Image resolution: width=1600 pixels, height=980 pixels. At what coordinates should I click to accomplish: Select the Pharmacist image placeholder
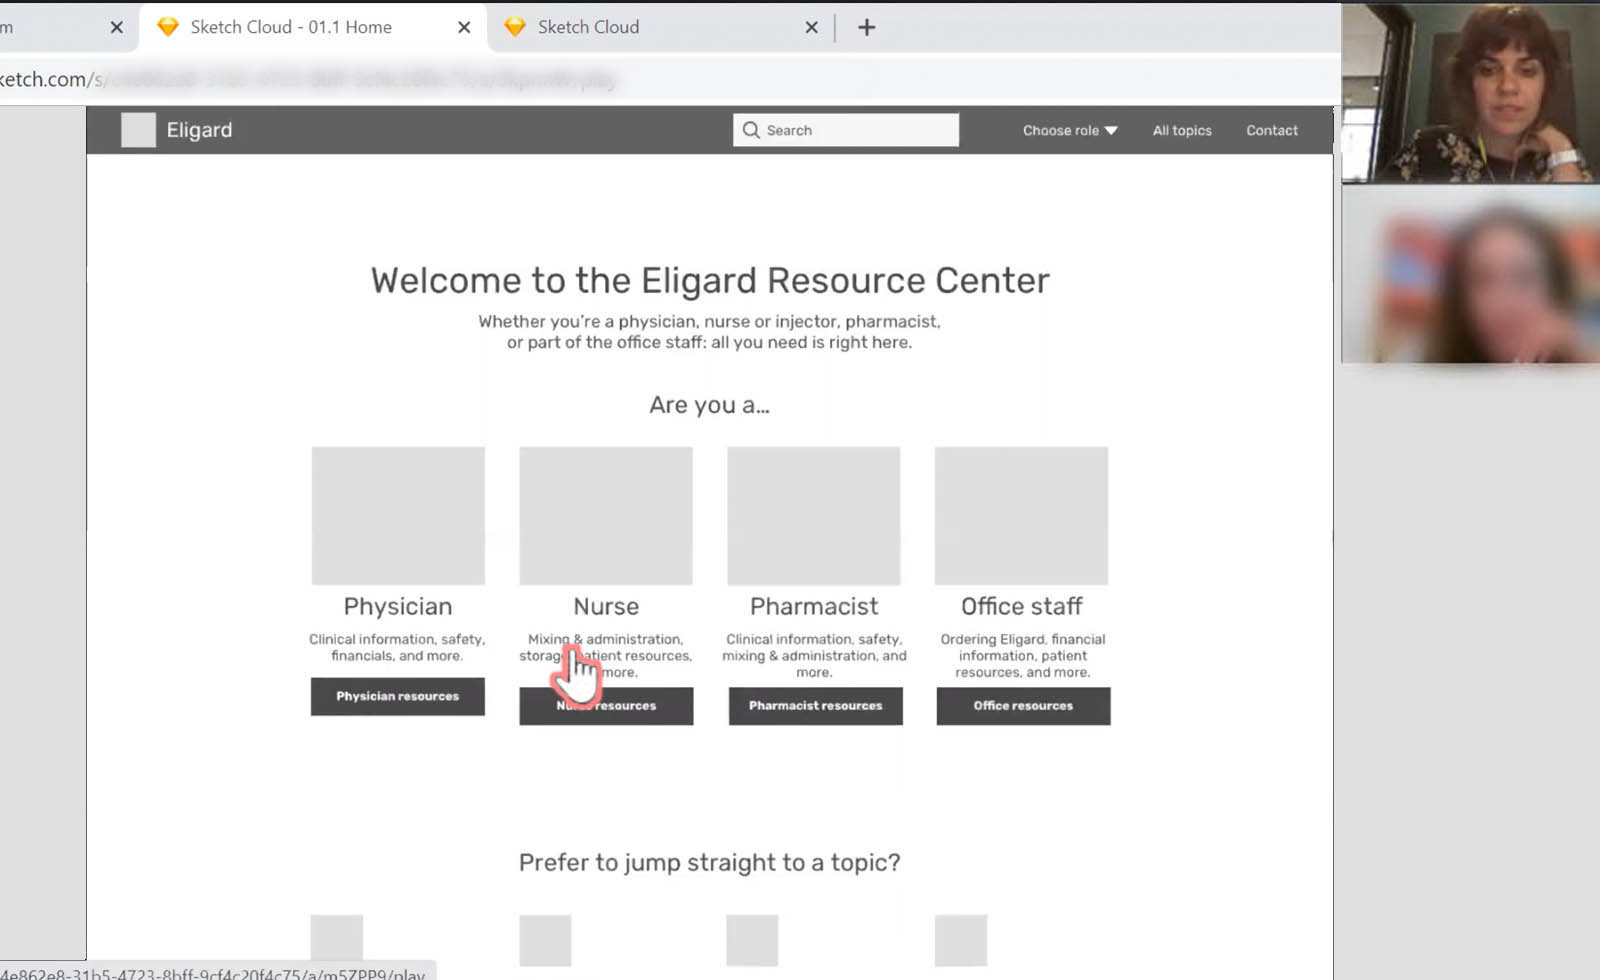pos(814,516)
